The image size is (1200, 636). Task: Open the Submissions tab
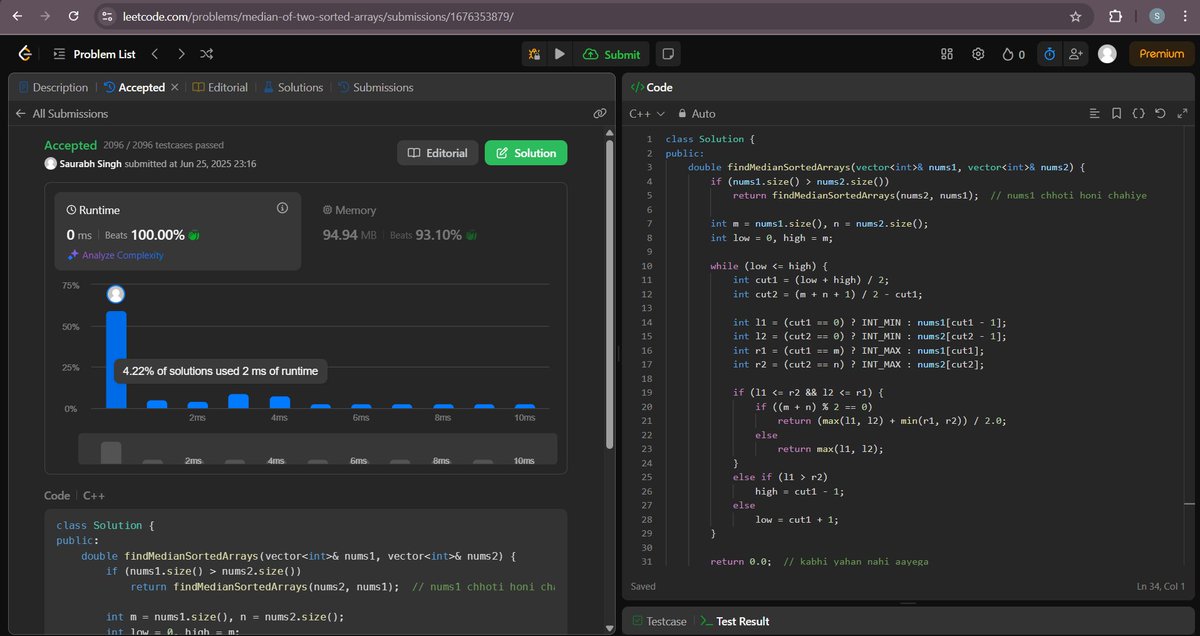(375, 87)
